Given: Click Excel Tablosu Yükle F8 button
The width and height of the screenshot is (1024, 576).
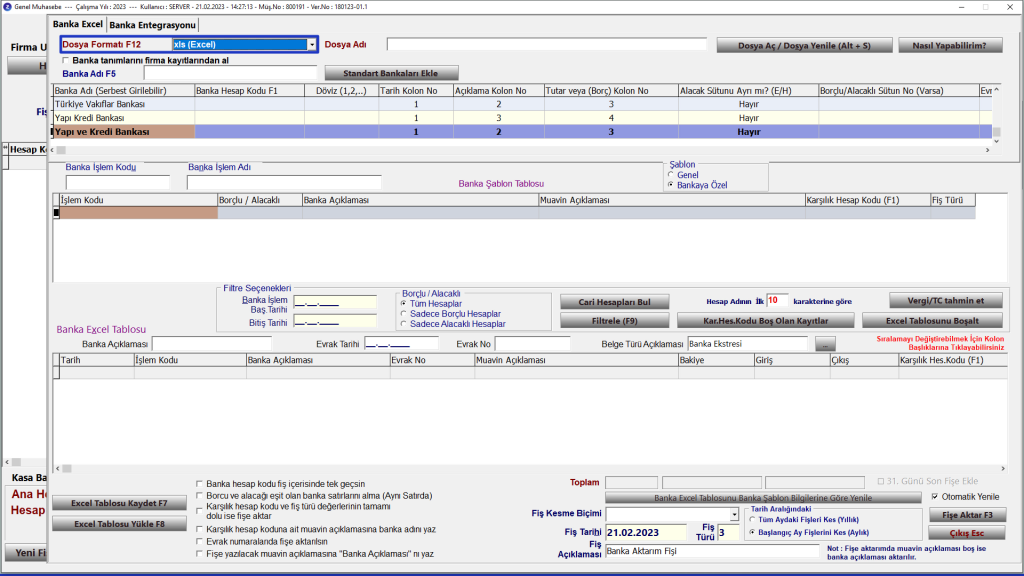Looking at the screenshot, I should pos(120,524).
